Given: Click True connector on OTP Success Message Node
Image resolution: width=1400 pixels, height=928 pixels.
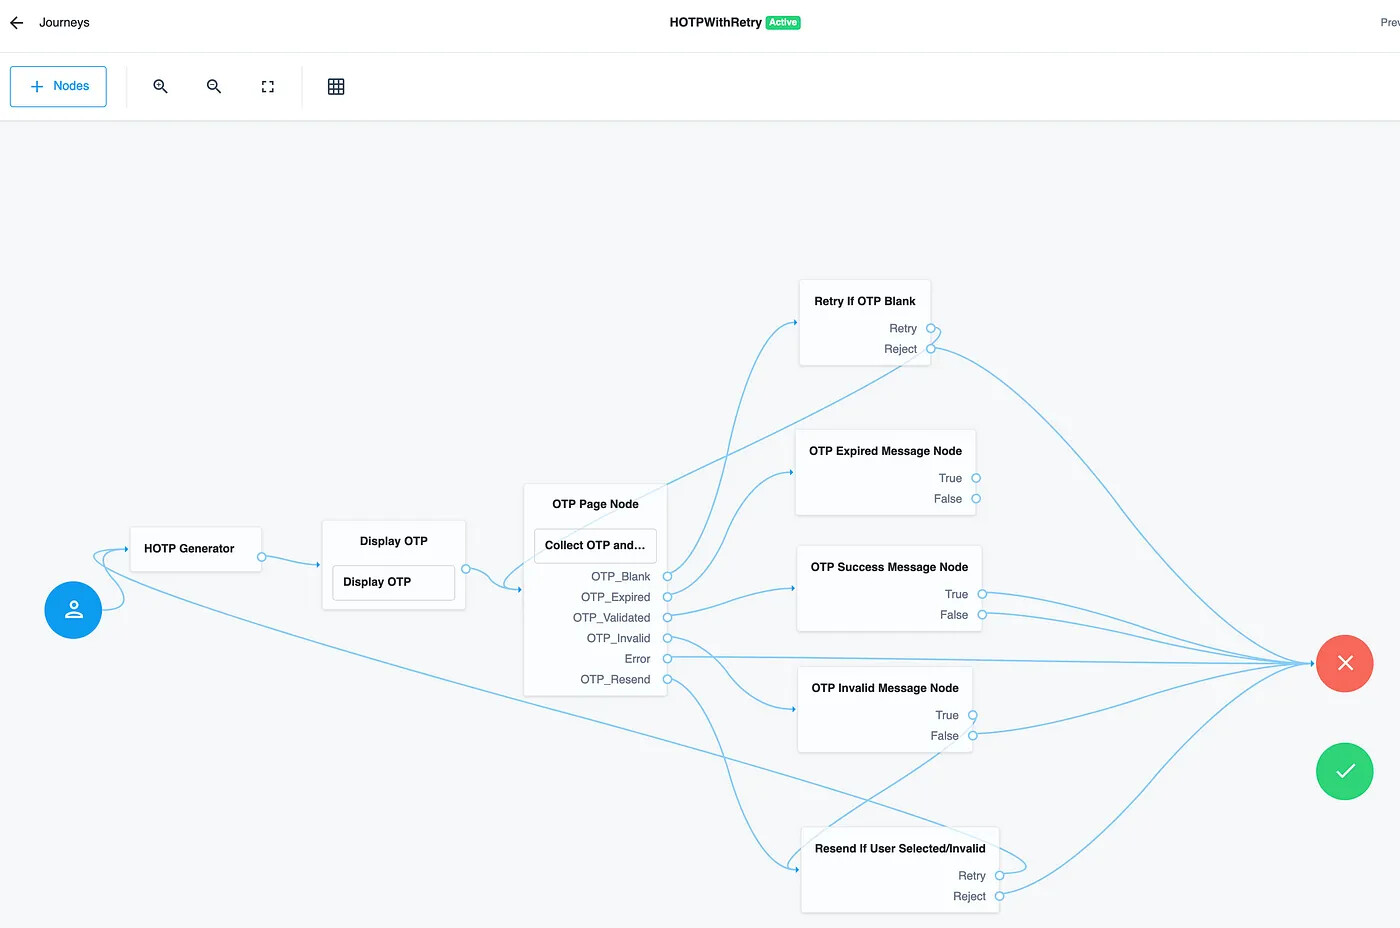Looking at the screenshot, I should (x=982, y=594).
